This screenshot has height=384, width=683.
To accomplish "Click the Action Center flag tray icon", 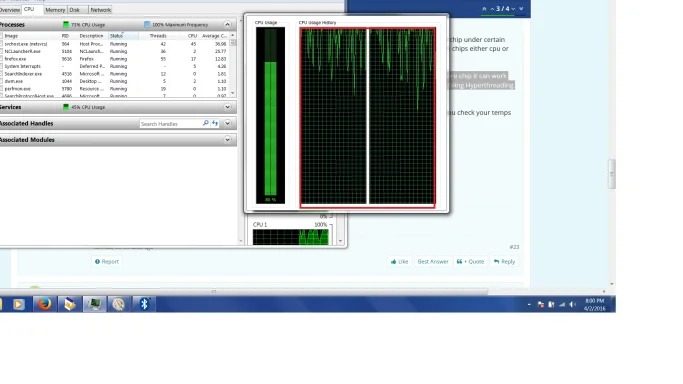I will point(541,305).
